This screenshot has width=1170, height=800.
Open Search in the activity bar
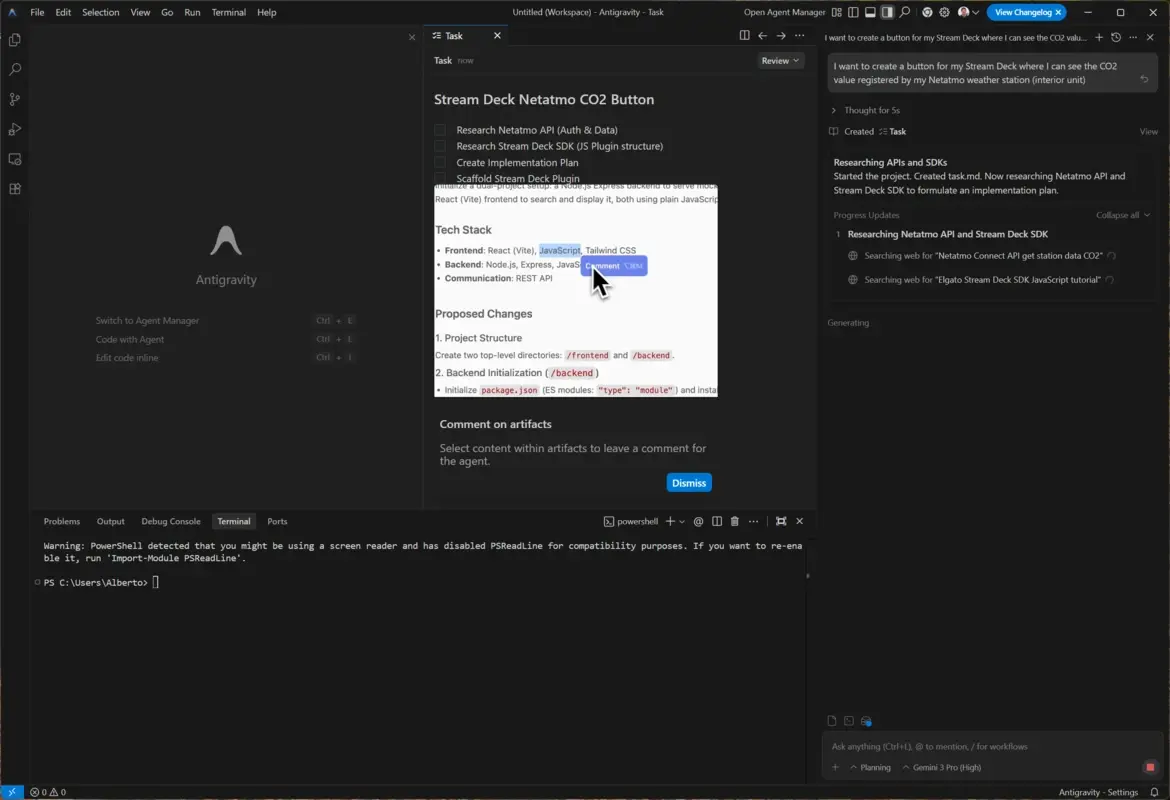[x=14, y=69]
